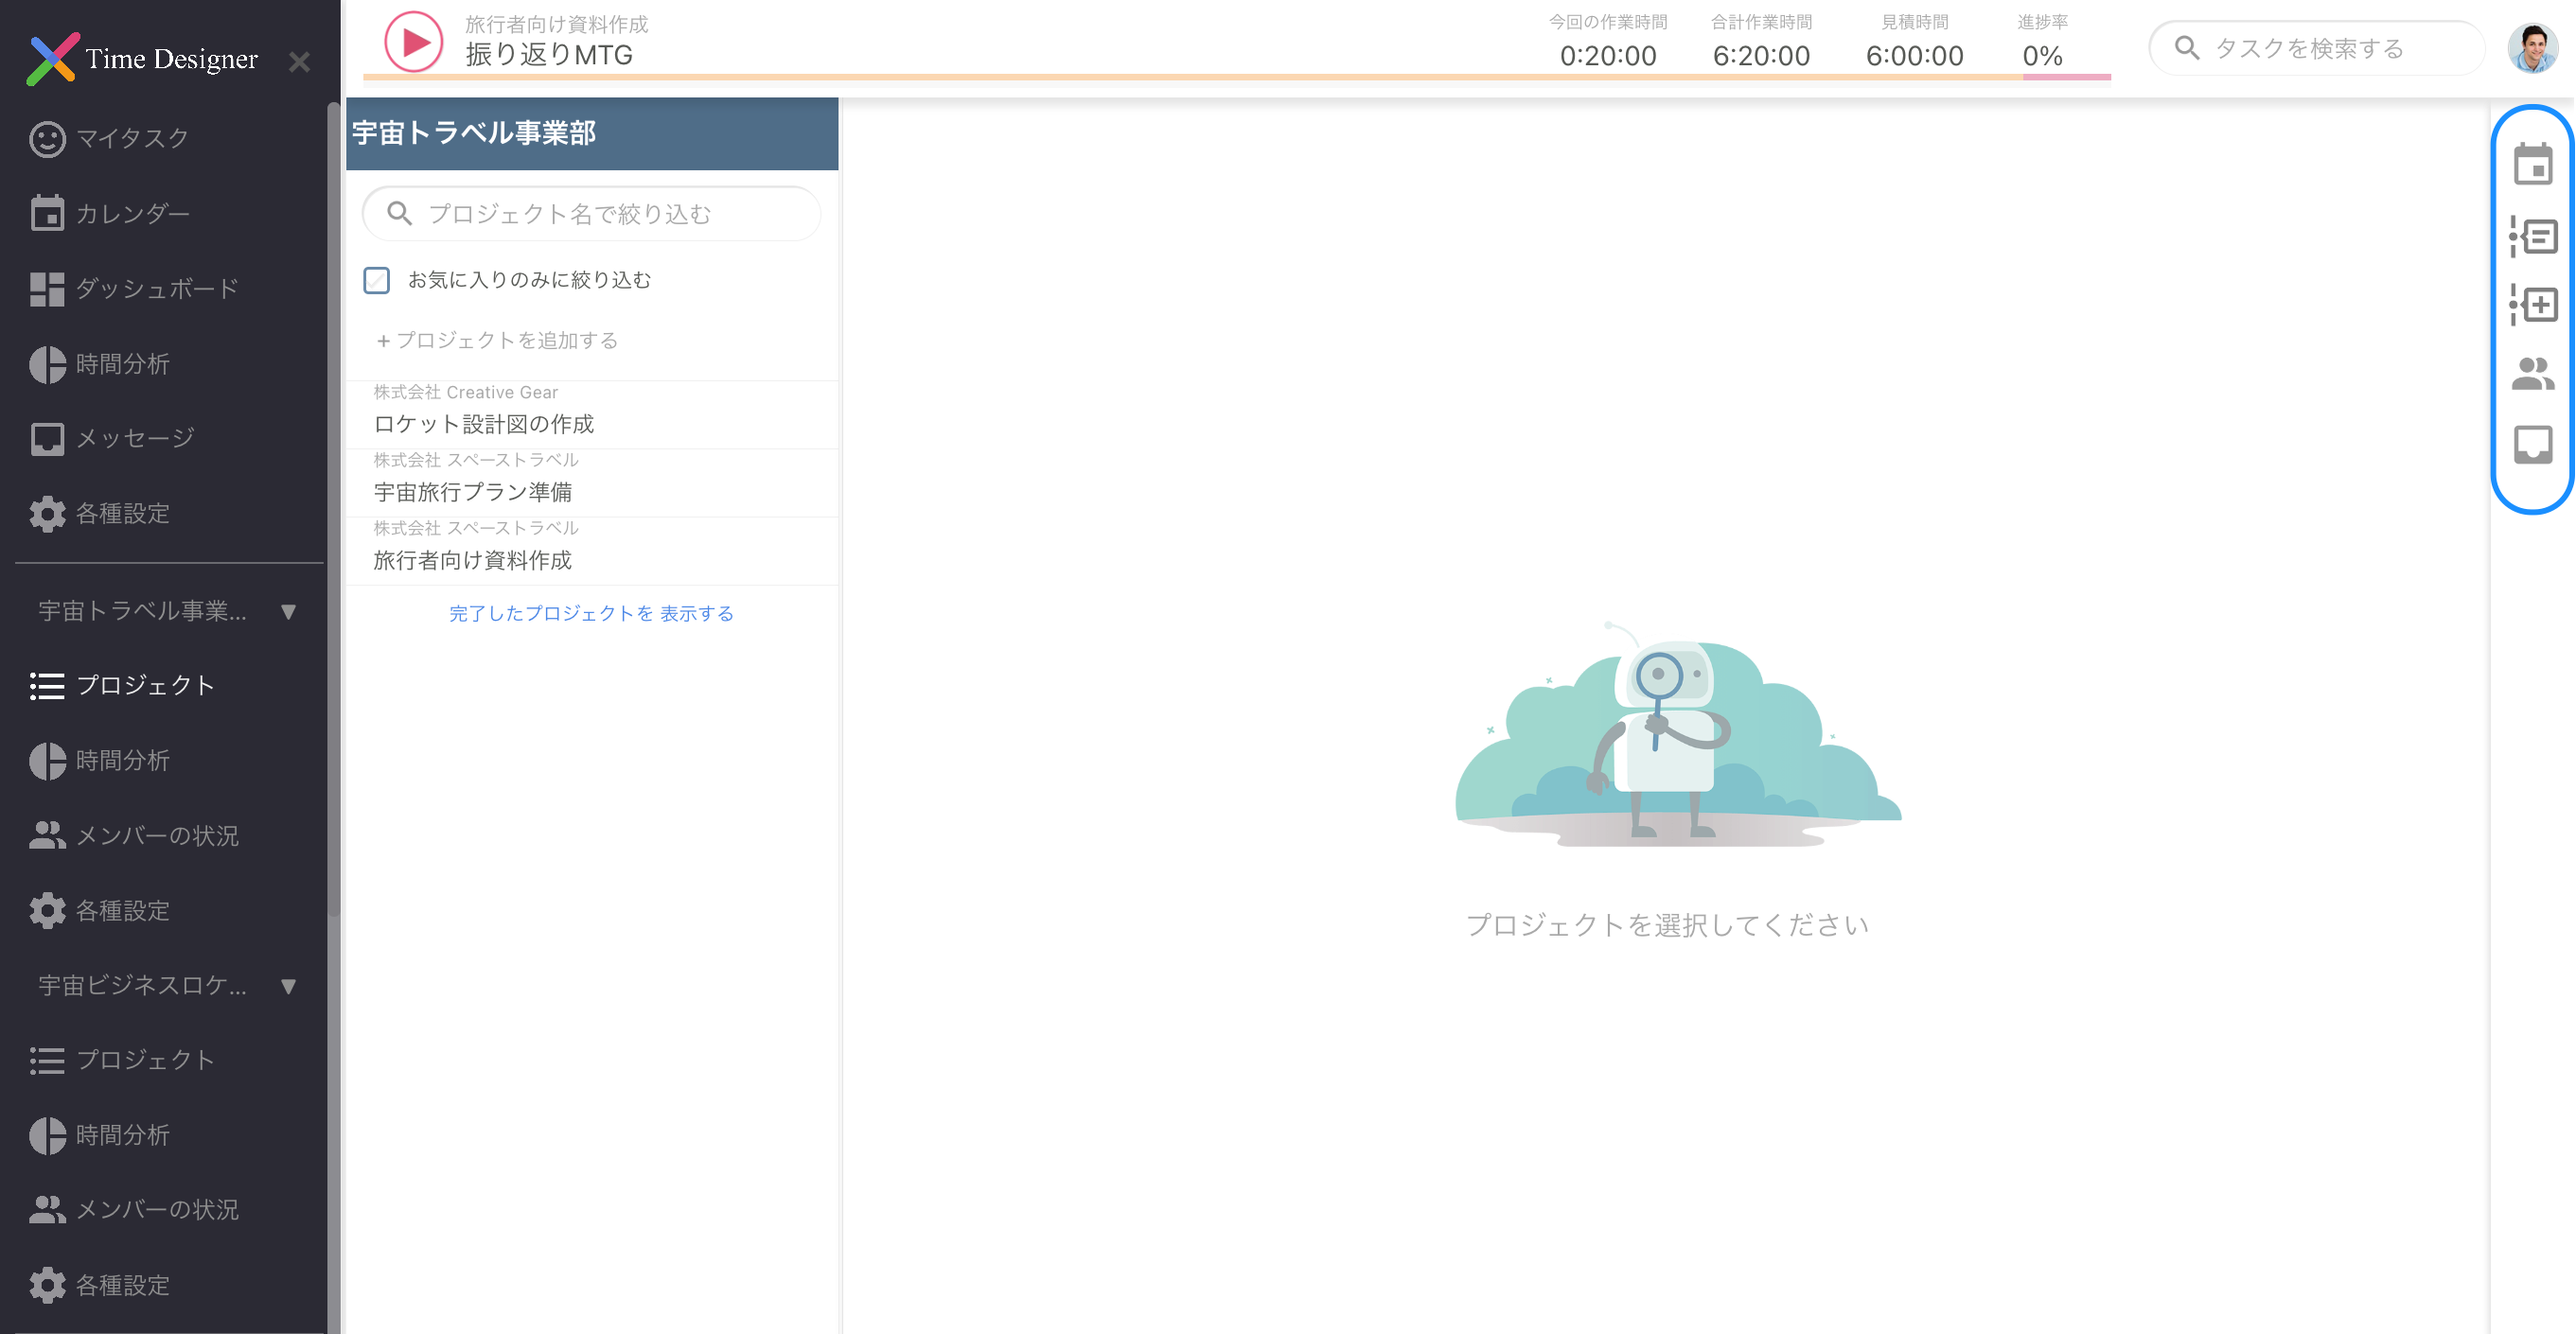The height and width of the screenshot is (1334, 2576).
Task: Select the ロケット設計図の作成 project
Action: (x=484, y=424)
